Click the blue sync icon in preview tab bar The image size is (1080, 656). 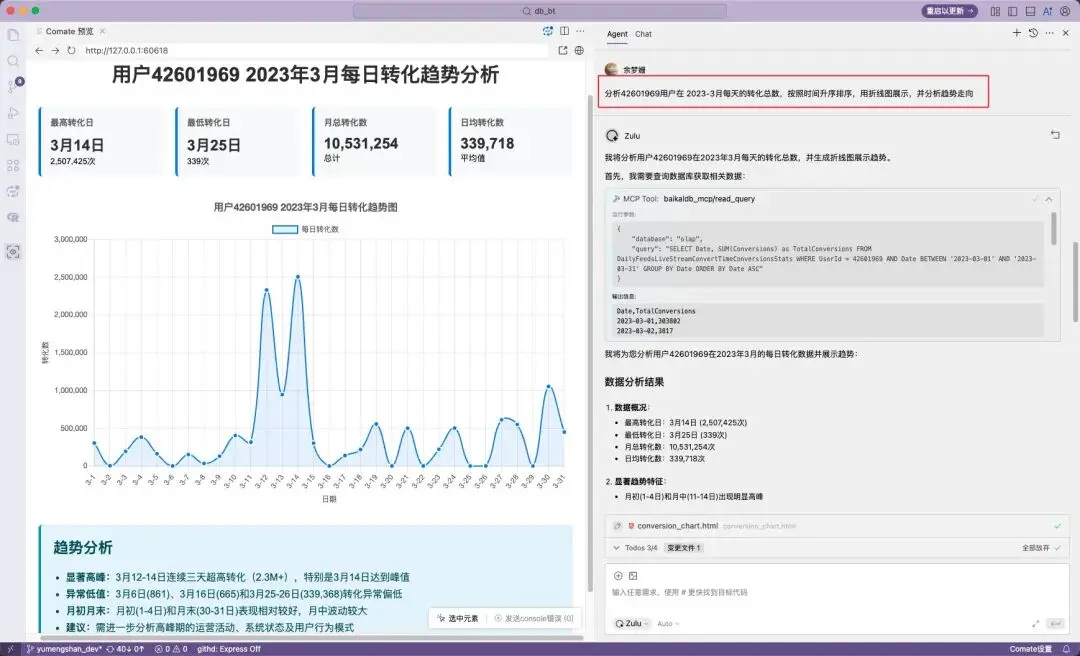click(x=548, y=31)
